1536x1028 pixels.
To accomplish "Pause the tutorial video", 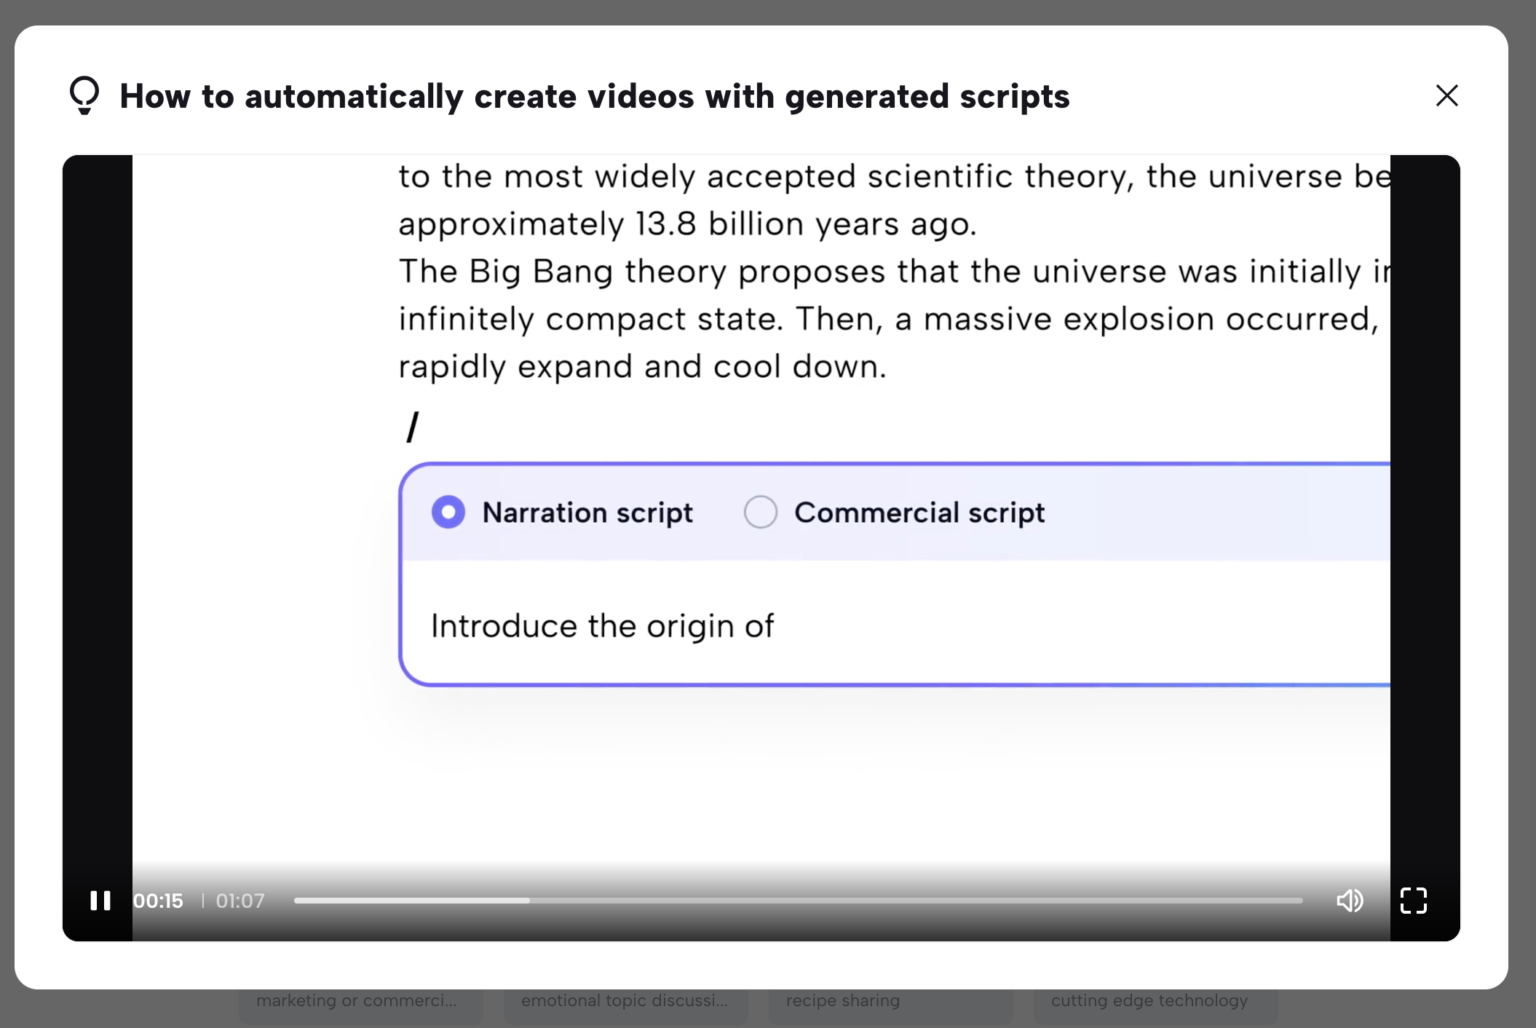I will [100, 901].
